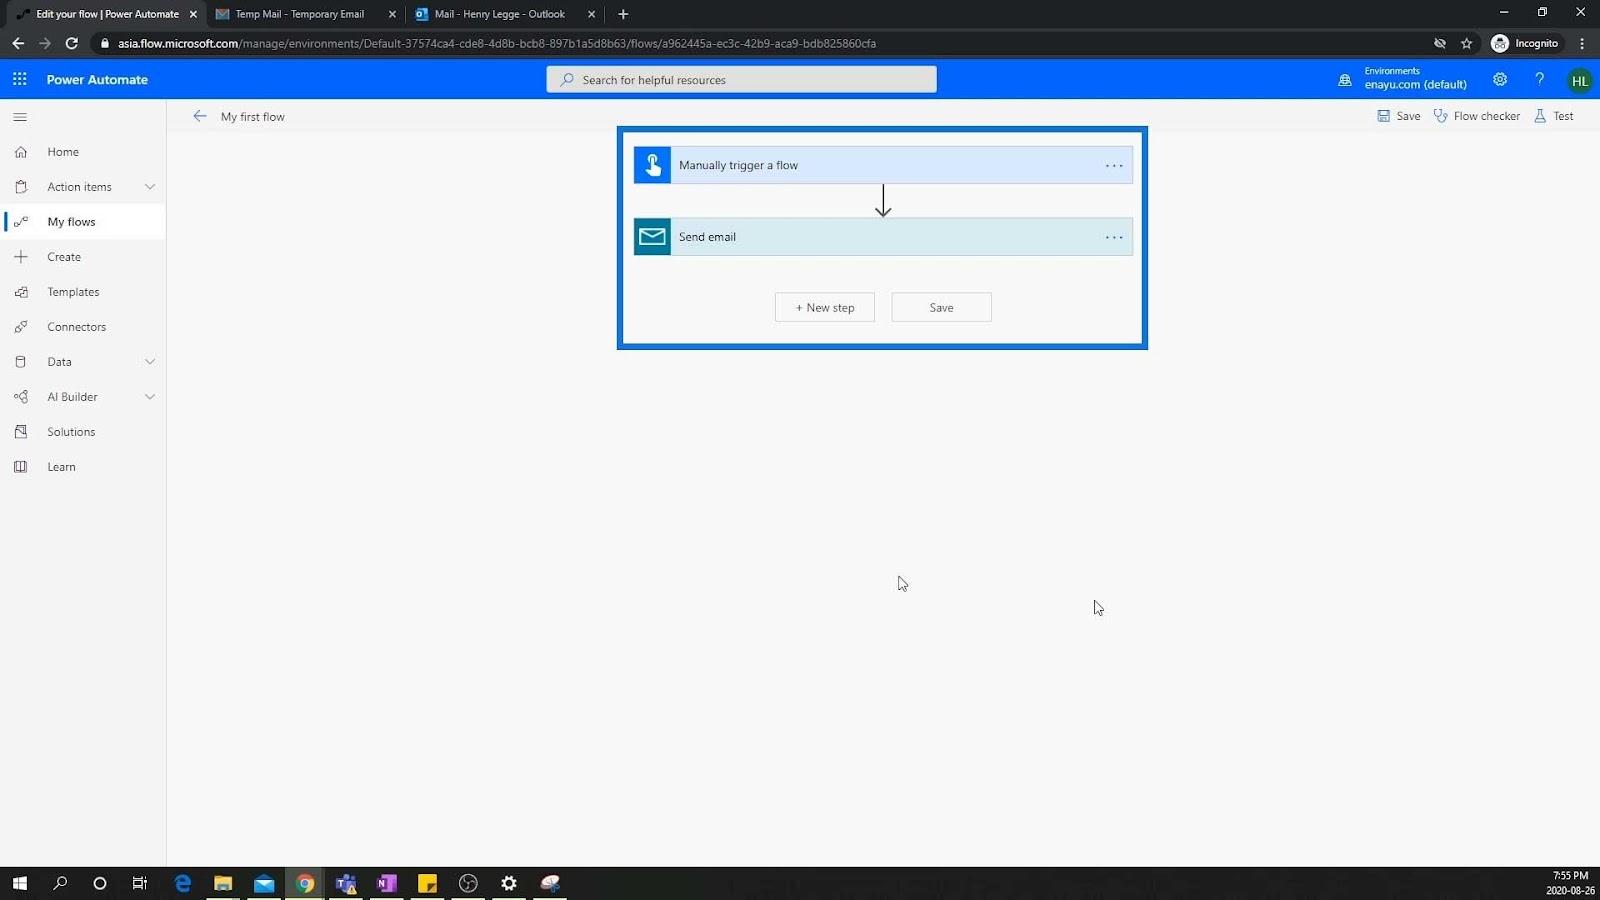This screenshot has height=900, width=1600.
Task: Click the Incognito profile indicator
Action: 1524,43
